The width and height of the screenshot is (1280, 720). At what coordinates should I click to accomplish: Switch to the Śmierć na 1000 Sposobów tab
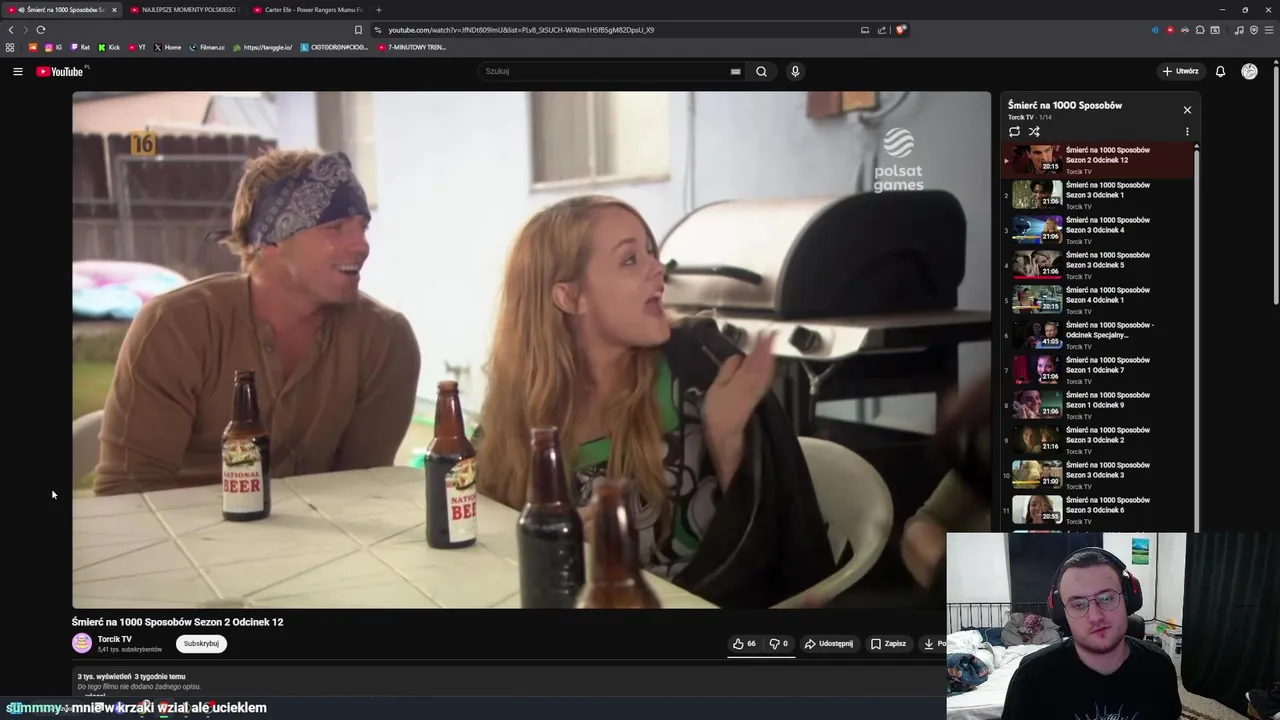coord(60,10)
